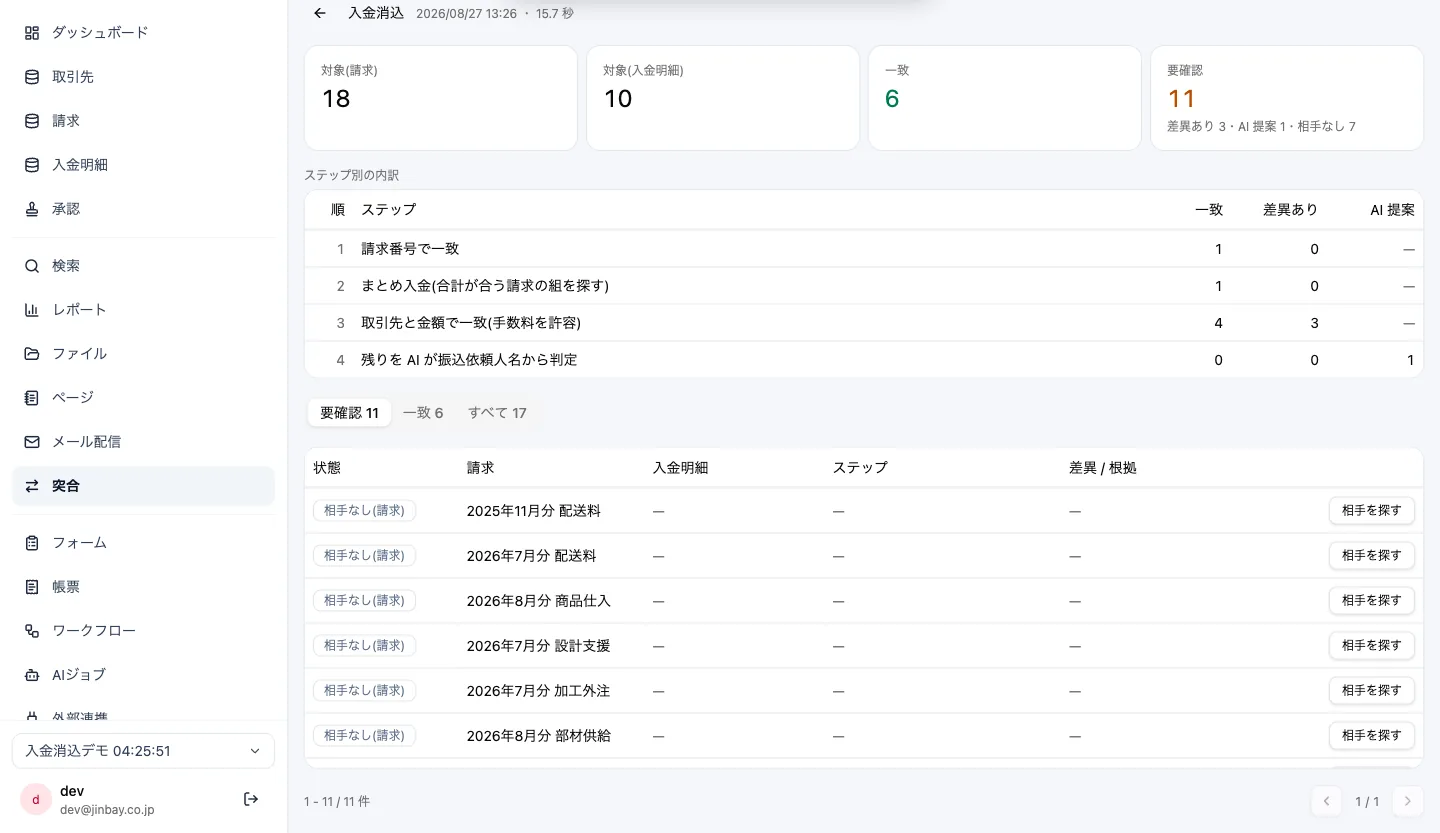The height and width of the screenshot is (833, 1440).
Task: Switch to the 一致 6 tab
Action: pos(423,412)
